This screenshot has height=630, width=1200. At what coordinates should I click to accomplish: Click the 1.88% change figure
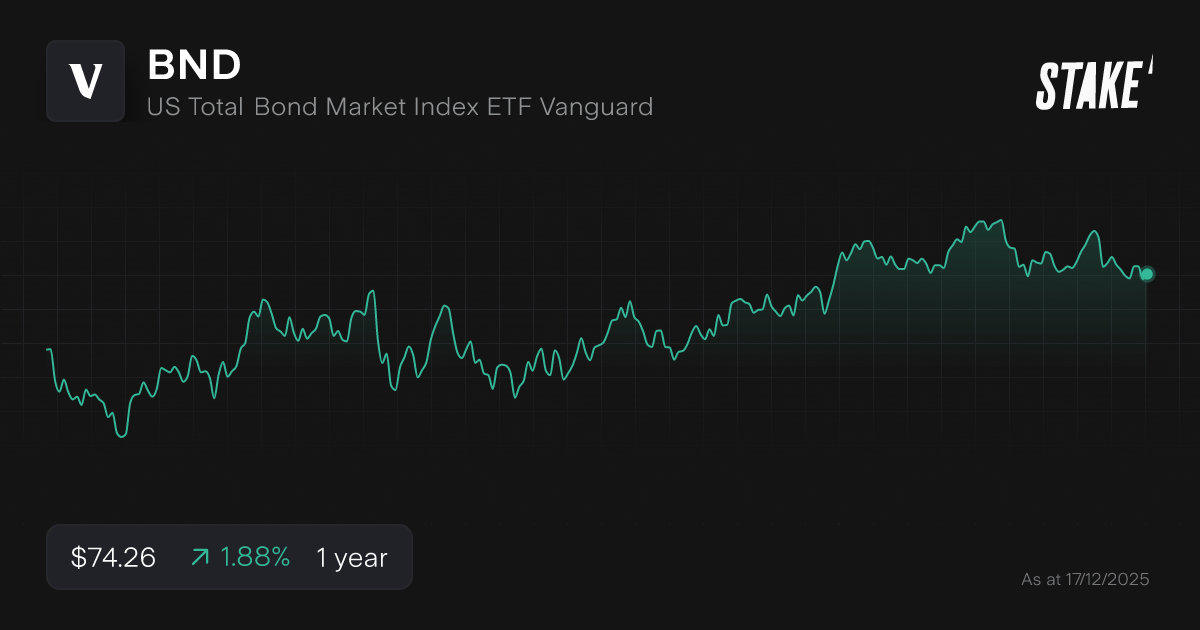pos(253,558)
